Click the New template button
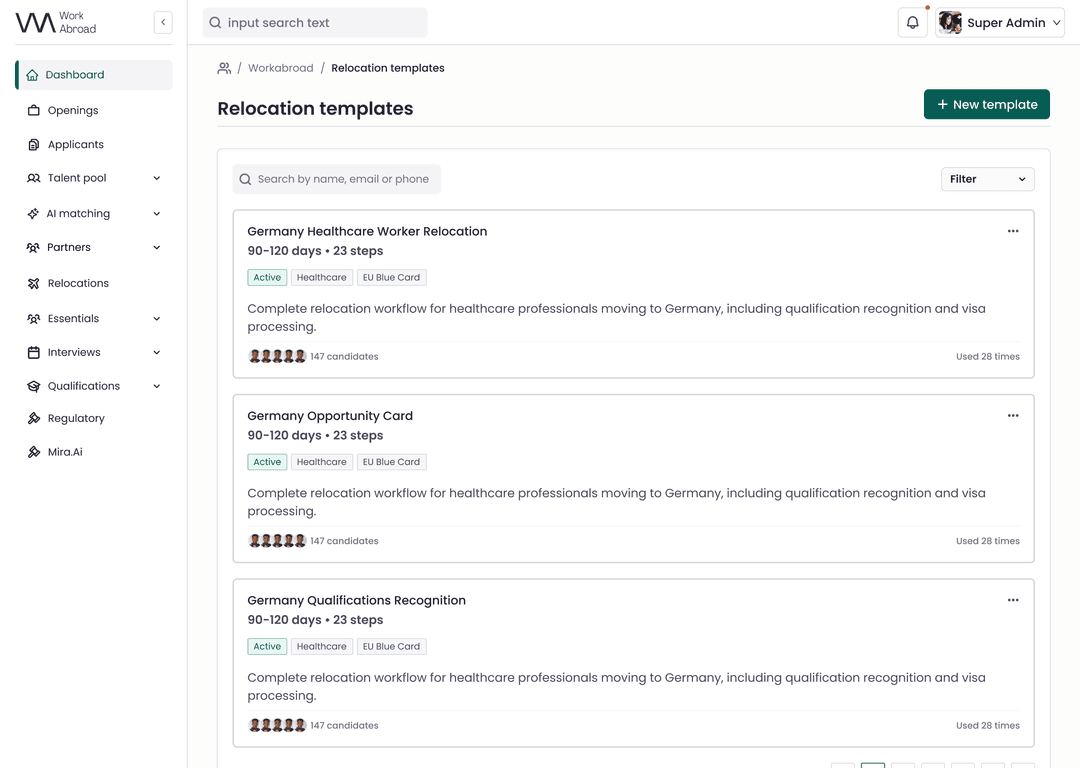The image size is (1080, 768). pos(986,104)
